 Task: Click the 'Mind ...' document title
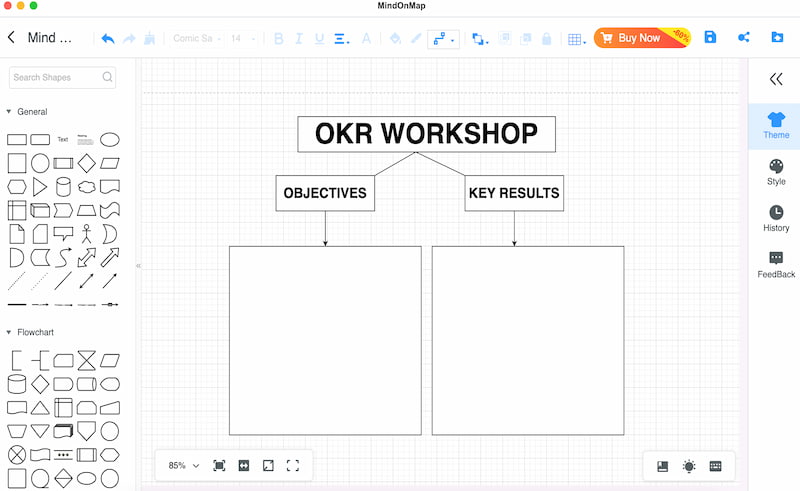[x=49, y=38]
